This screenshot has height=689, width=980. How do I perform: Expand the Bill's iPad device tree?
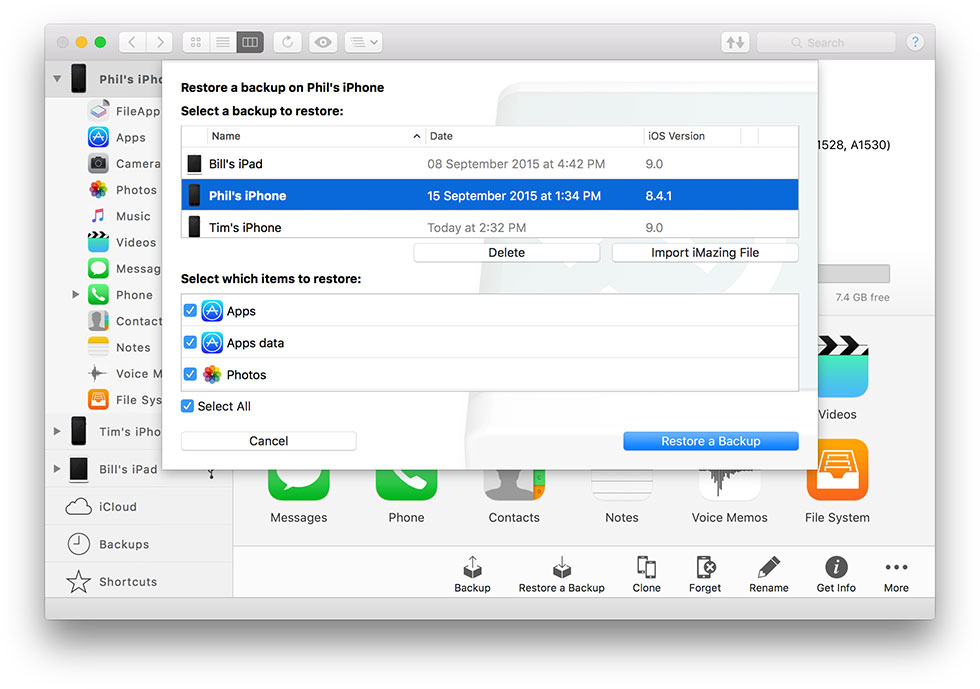(57, 469)
